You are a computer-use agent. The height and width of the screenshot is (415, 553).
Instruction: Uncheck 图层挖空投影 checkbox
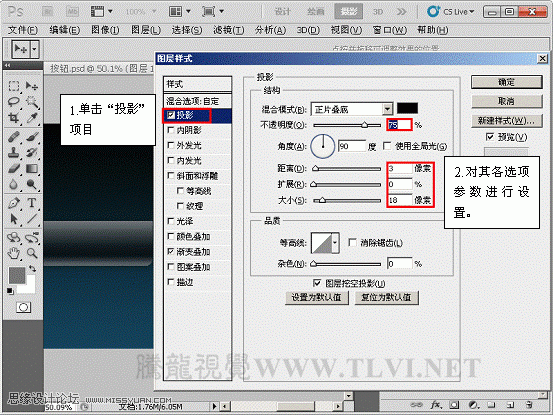click(x=317, y=283)
